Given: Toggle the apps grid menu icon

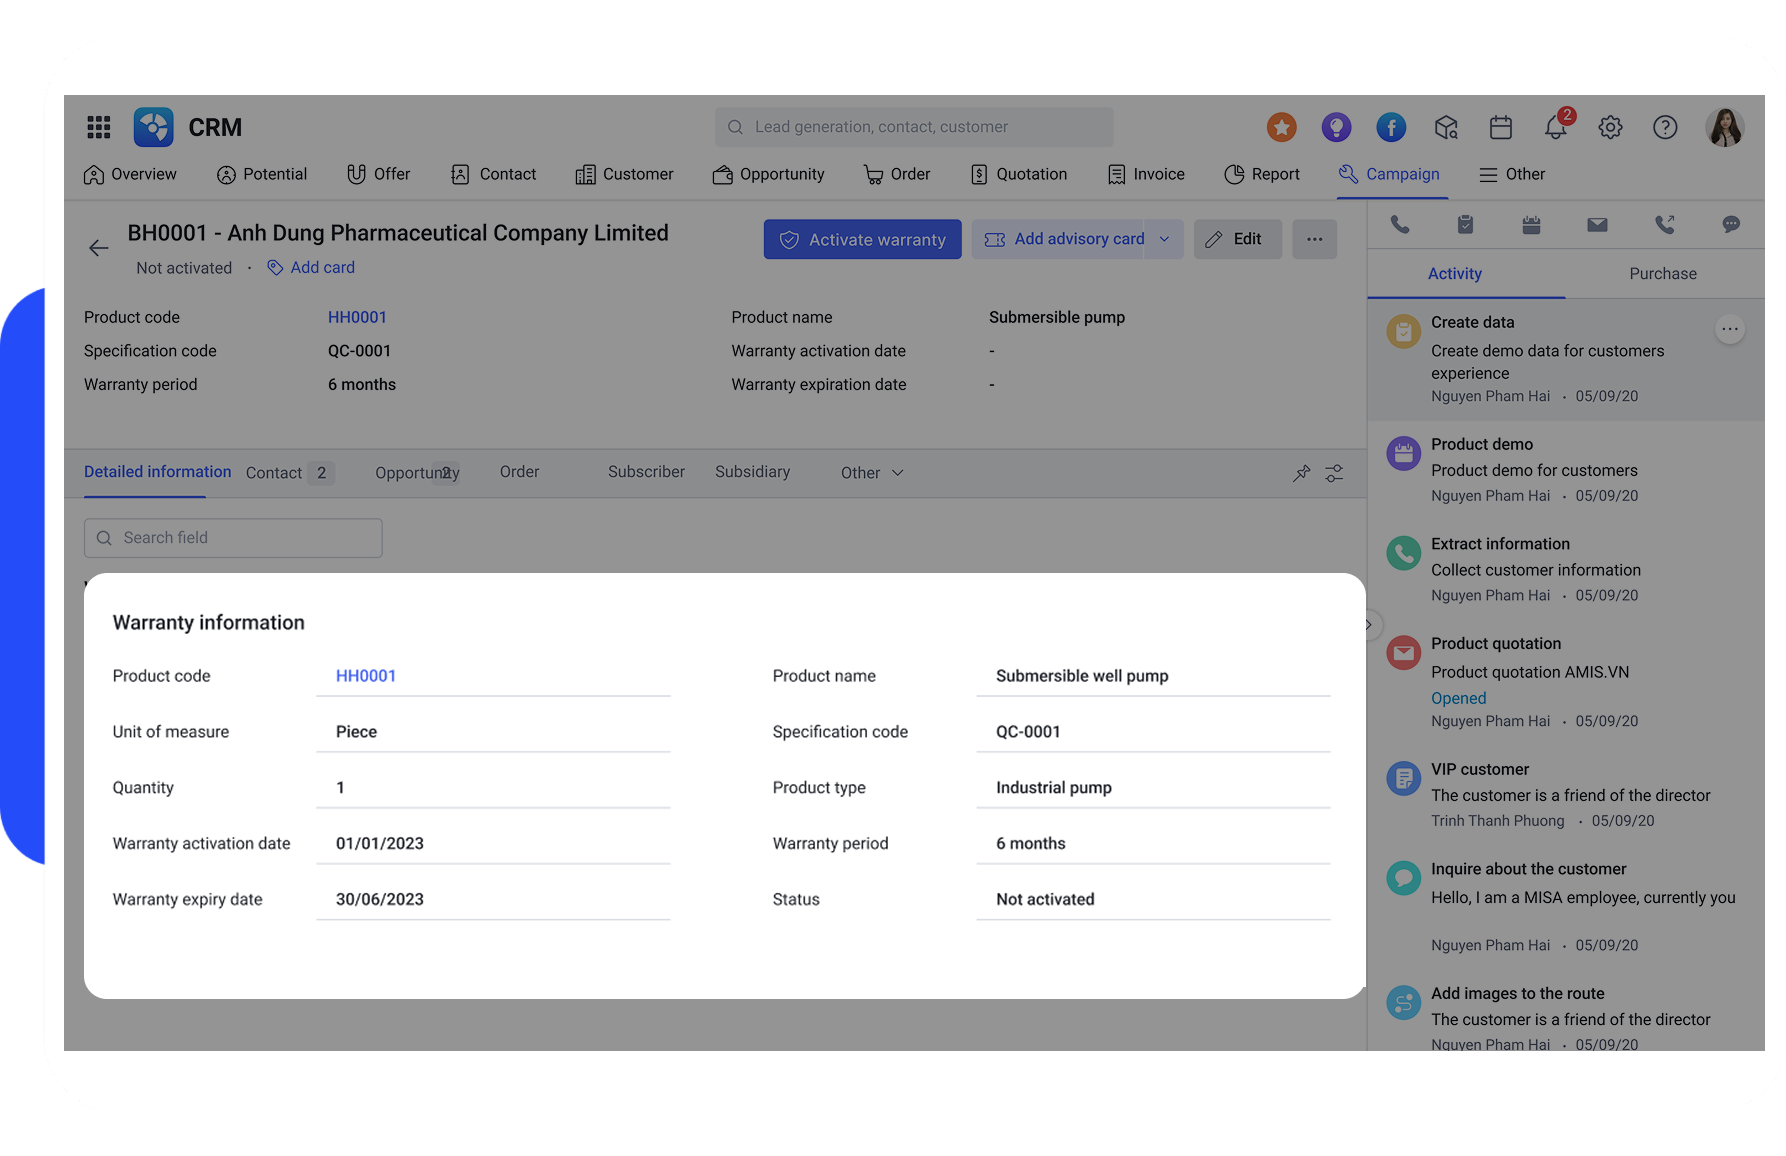Looking at the screenshot, I should point(98,127).
